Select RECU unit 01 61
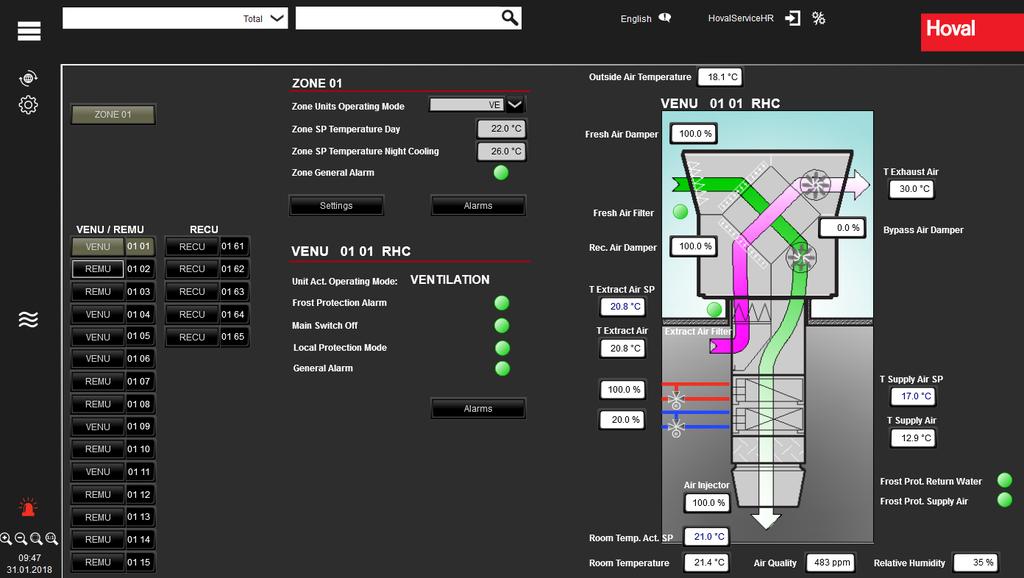This screenshot has width=1024, height=578. [207, 246]
